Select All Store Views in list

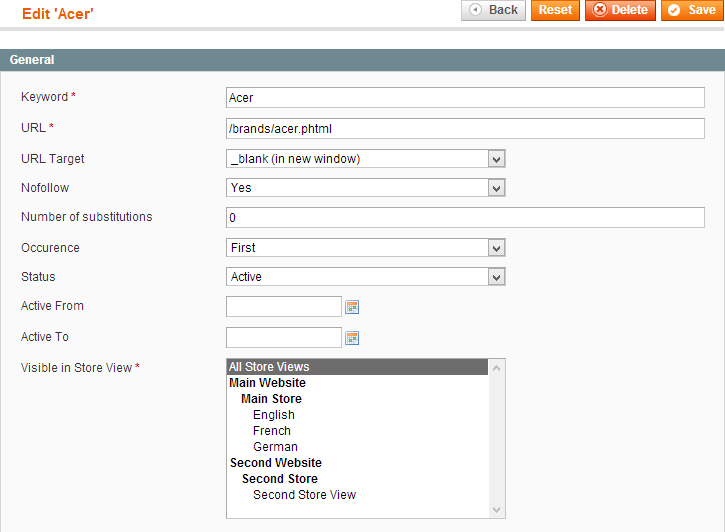tap(357, 367)
